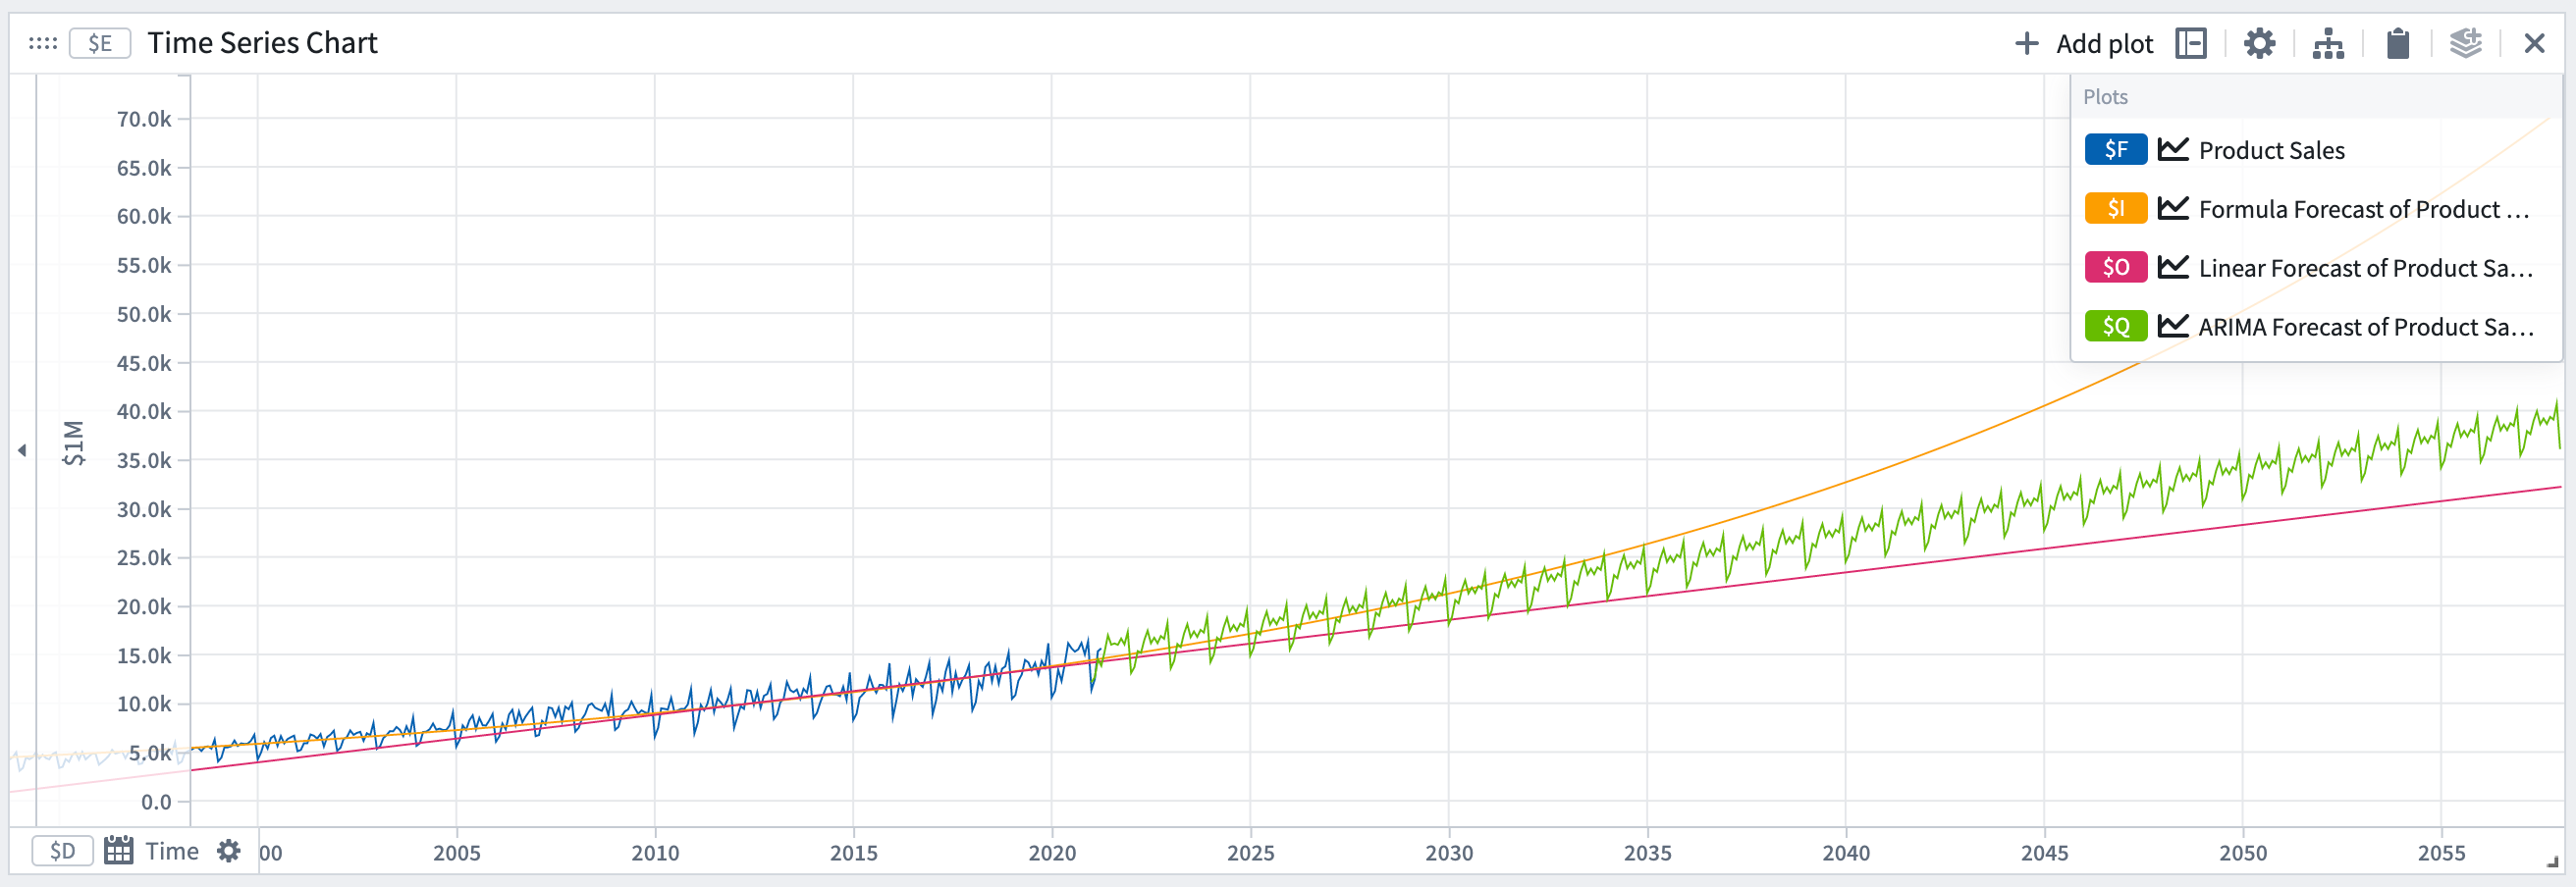Toggle the plots sidebar panel icon
Viewport: 2576px width, 887px height.
coord(2191,44)
